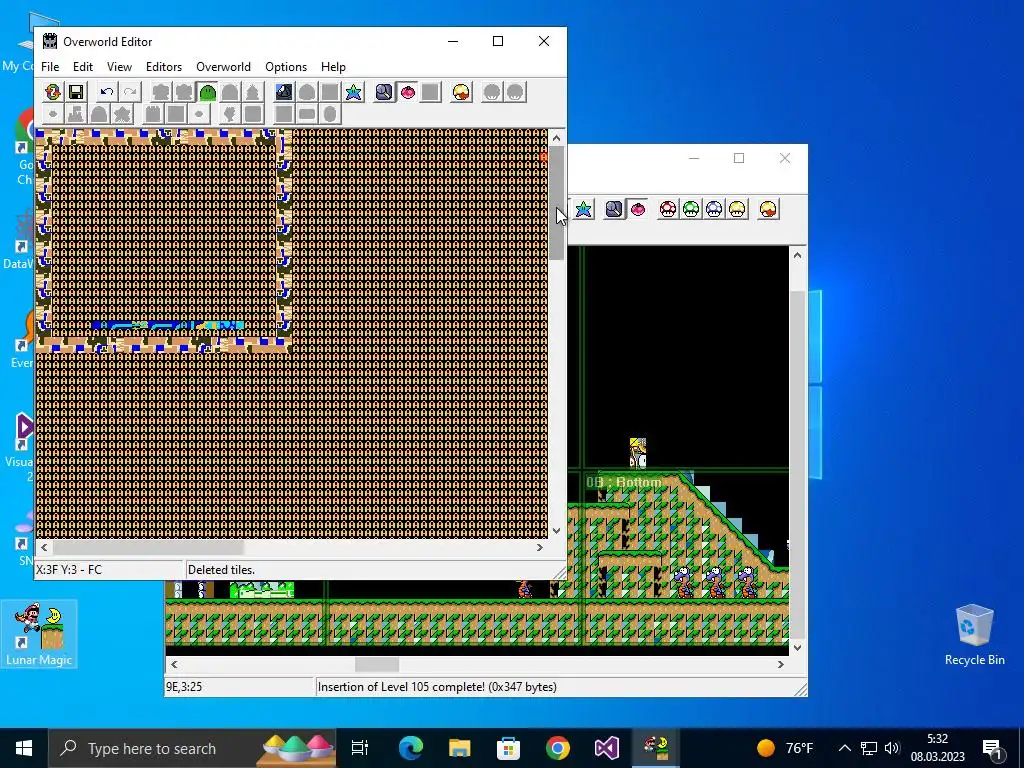Open Visual Studio from the taskbar
The width and height of the screenshot is (1024, 768).
click(x=607, y=748)
